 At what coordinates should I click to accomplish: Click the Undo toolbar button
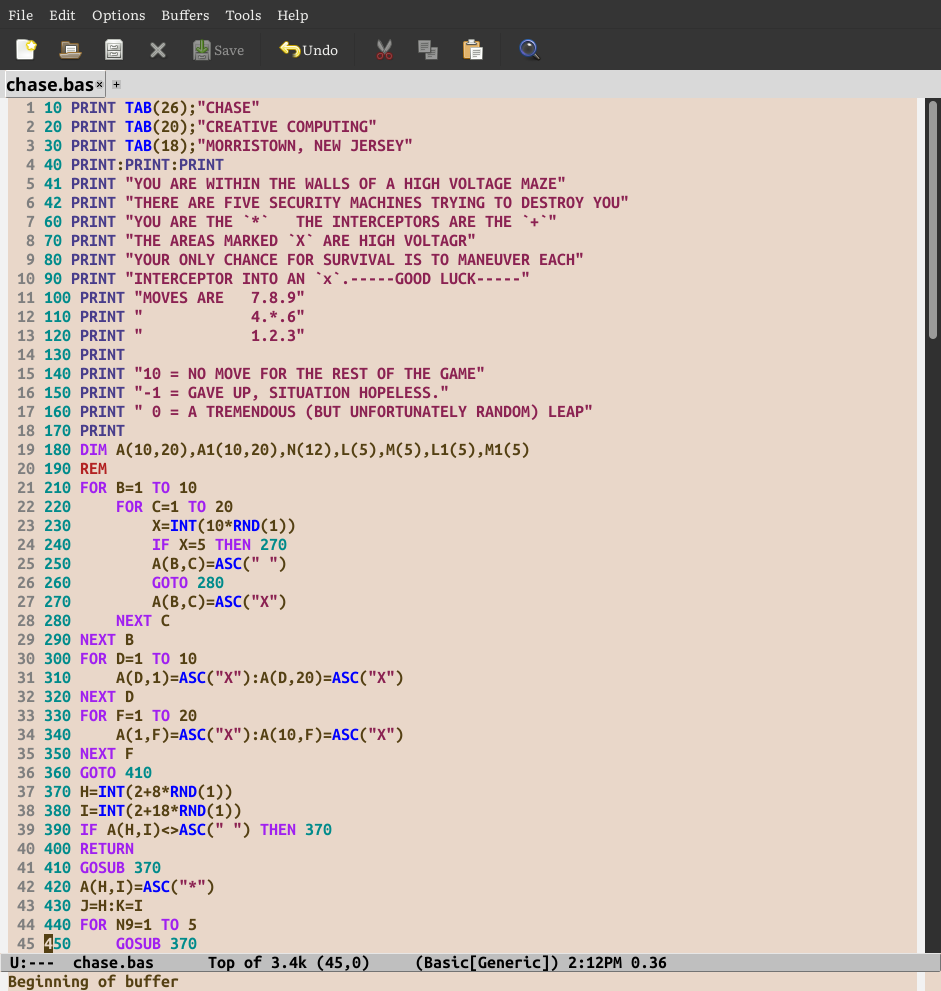point(308,50)
